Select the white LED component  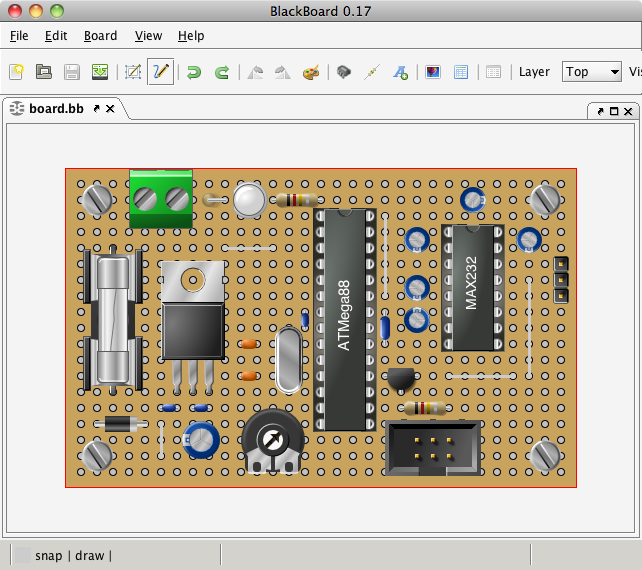250,199
